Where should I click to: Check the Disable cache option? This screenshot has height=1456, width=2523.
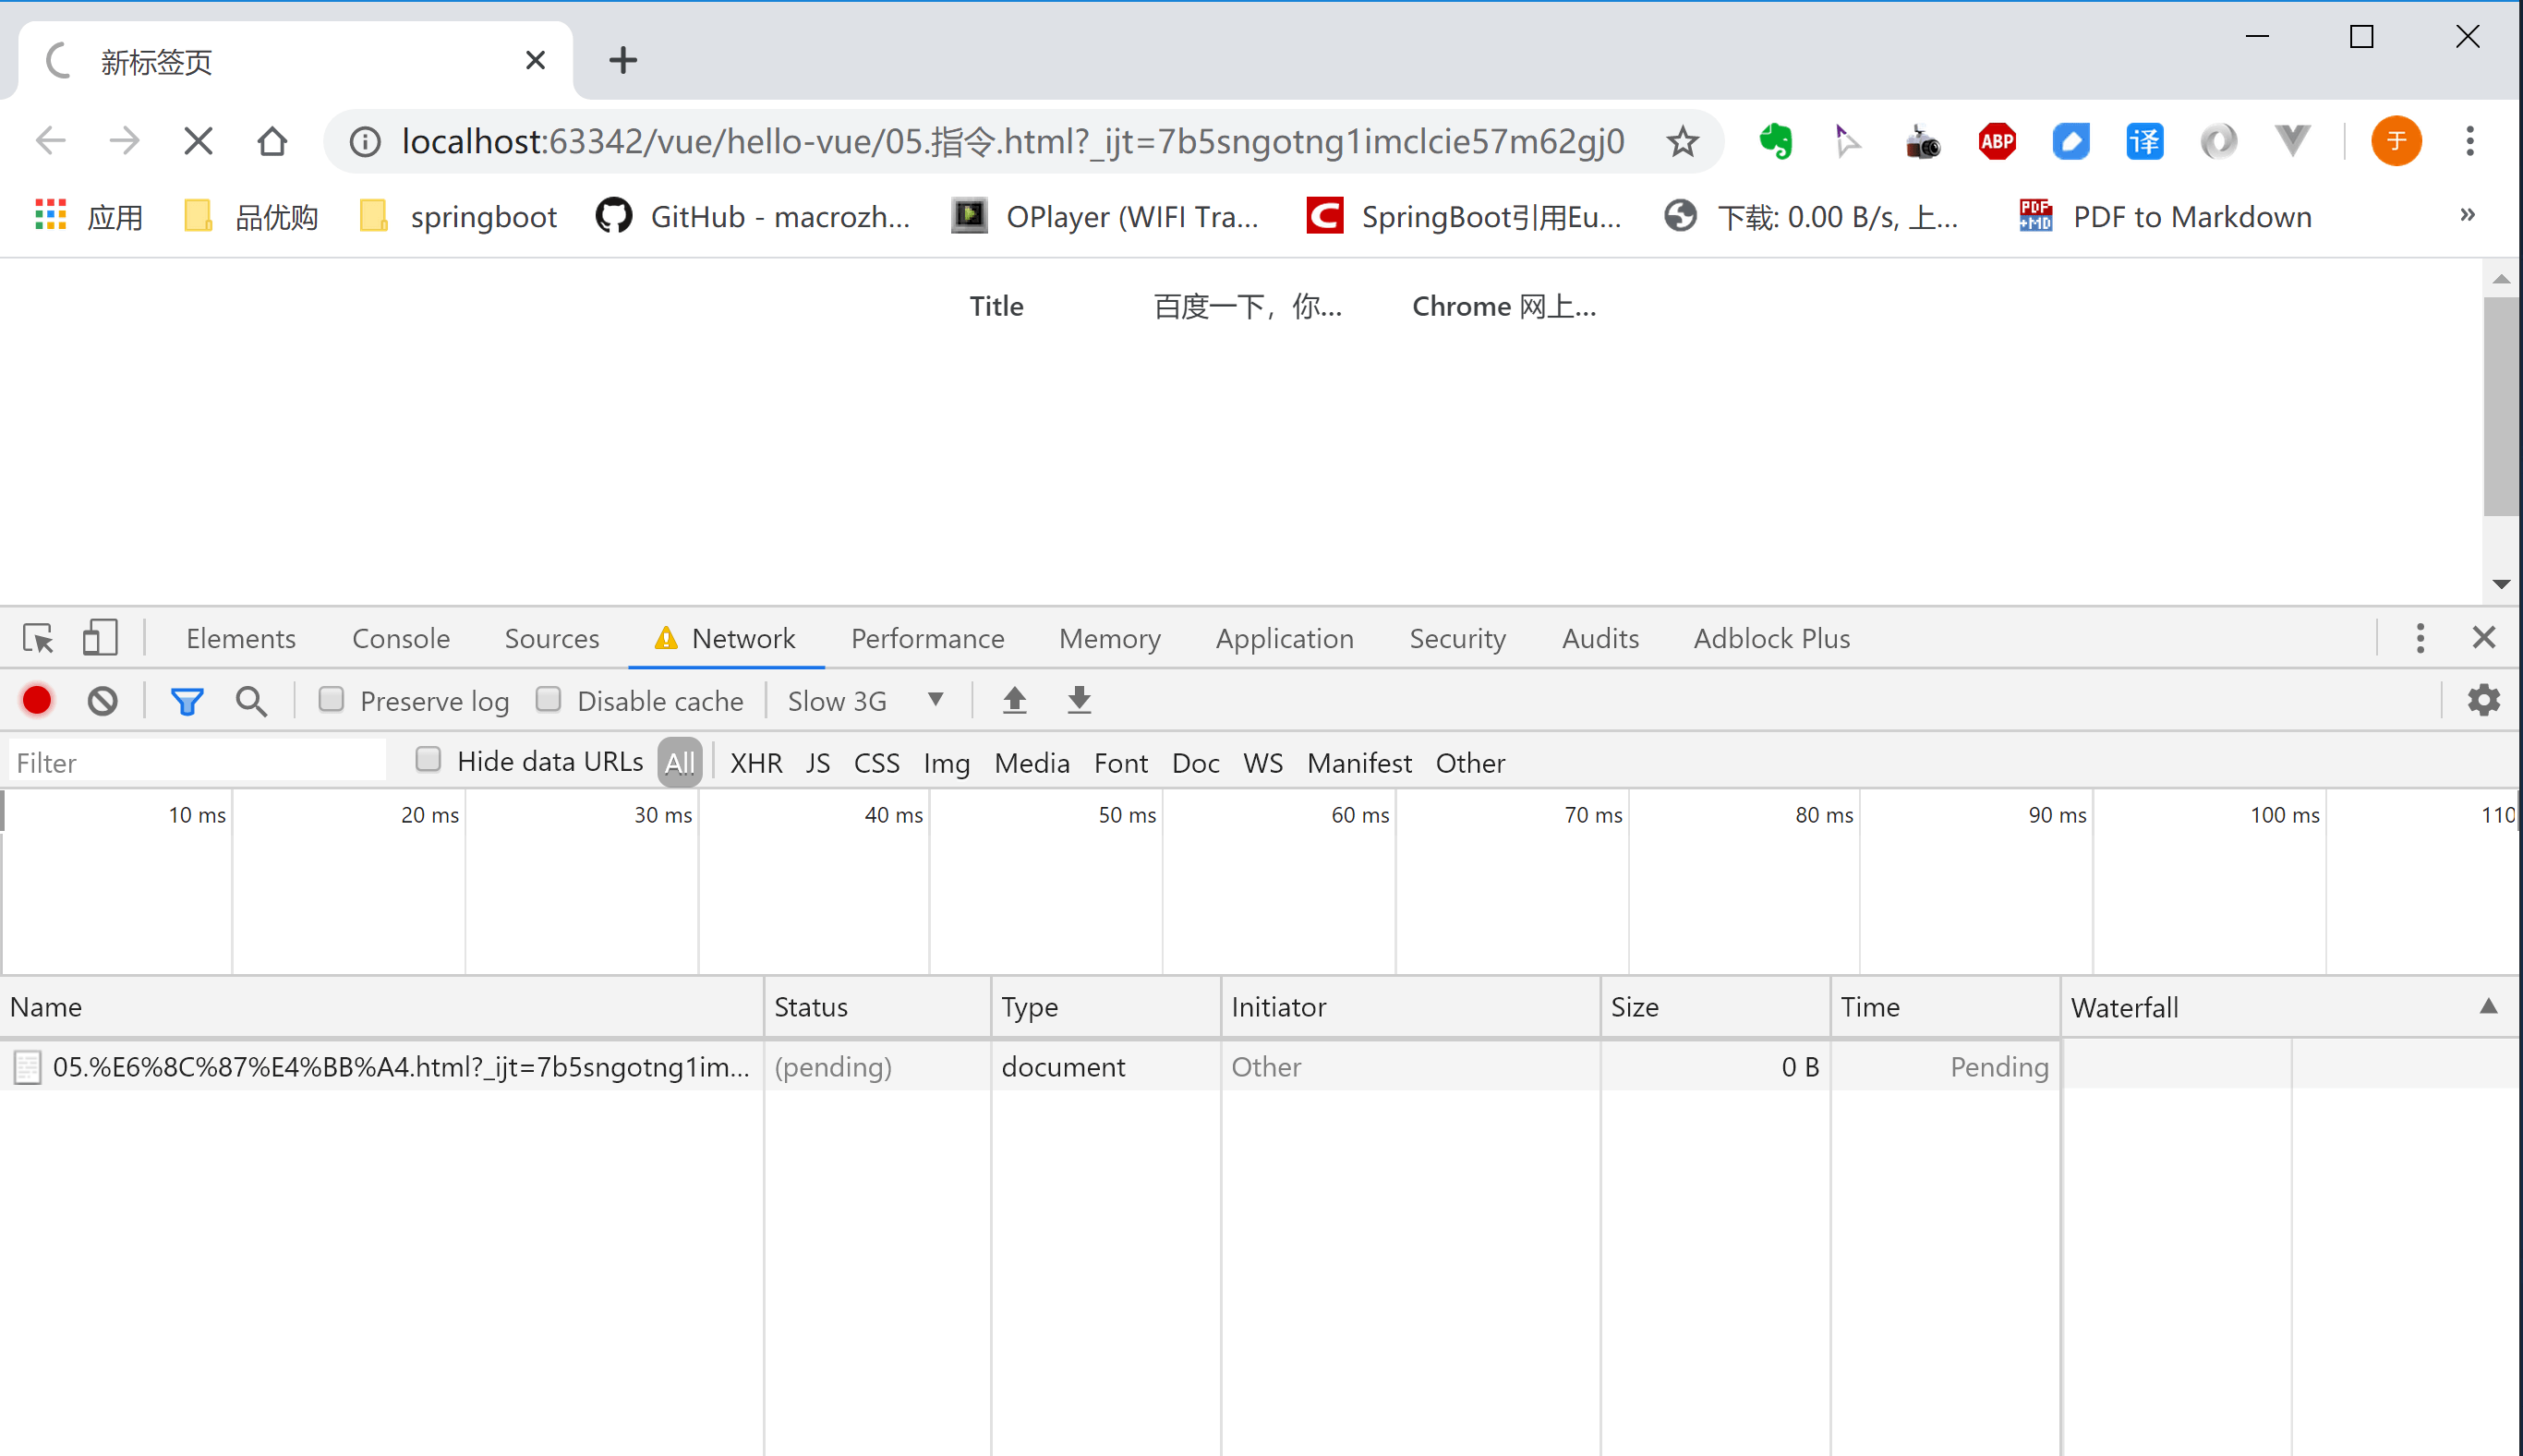pyautogui.click(x=548, y=699)
